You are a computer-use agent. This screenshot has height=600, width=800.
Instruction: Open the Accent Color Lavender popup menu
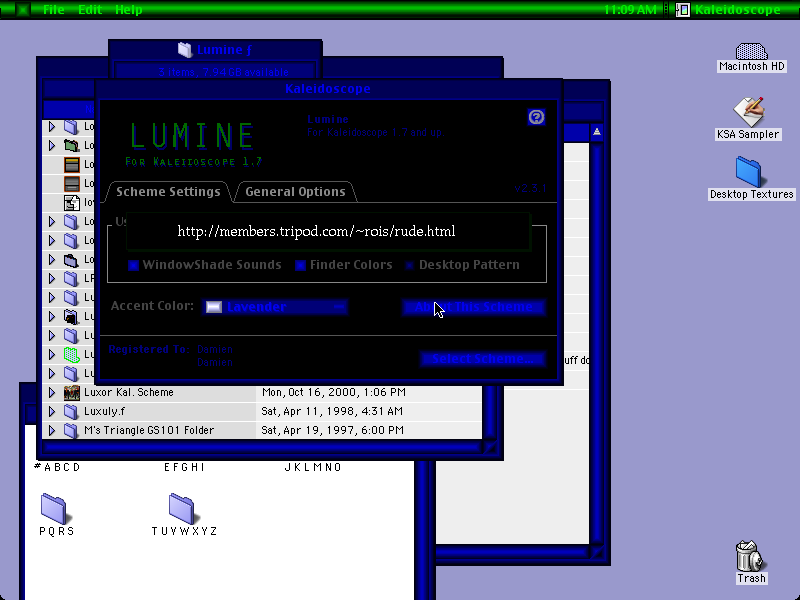click(x=274, y=307)
